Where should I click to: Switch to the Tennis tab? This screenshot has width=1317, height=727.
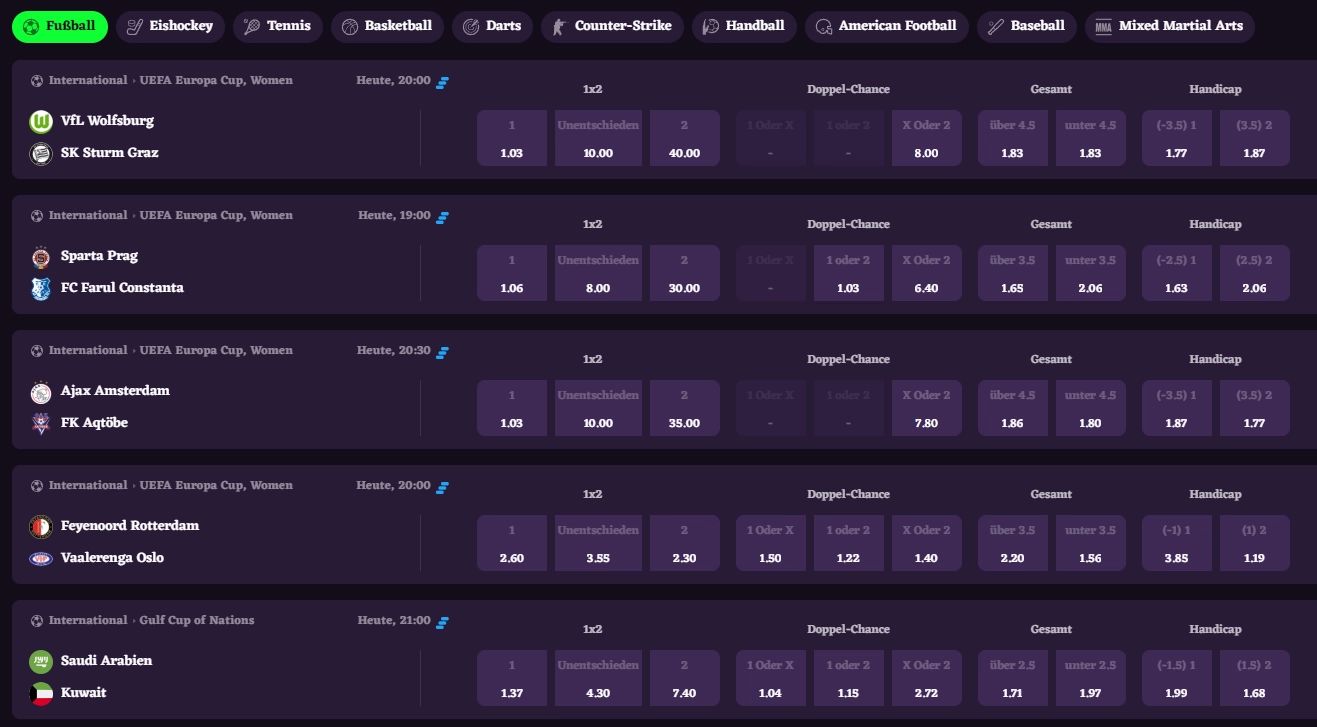(278, 26)
